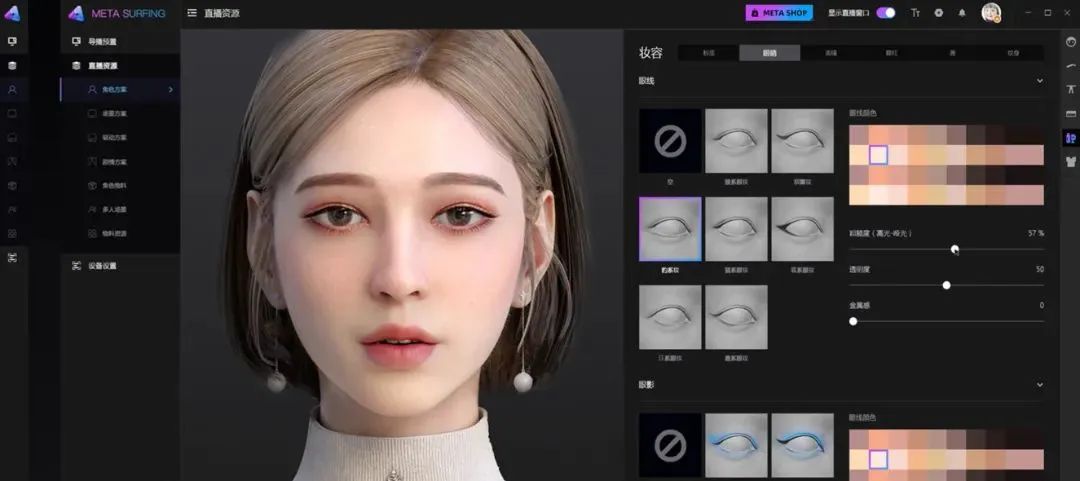Image resolution: width=1080 pixels, height=481 pixels.
Task: Click the text size Tt icon
Action: [915, 13]
